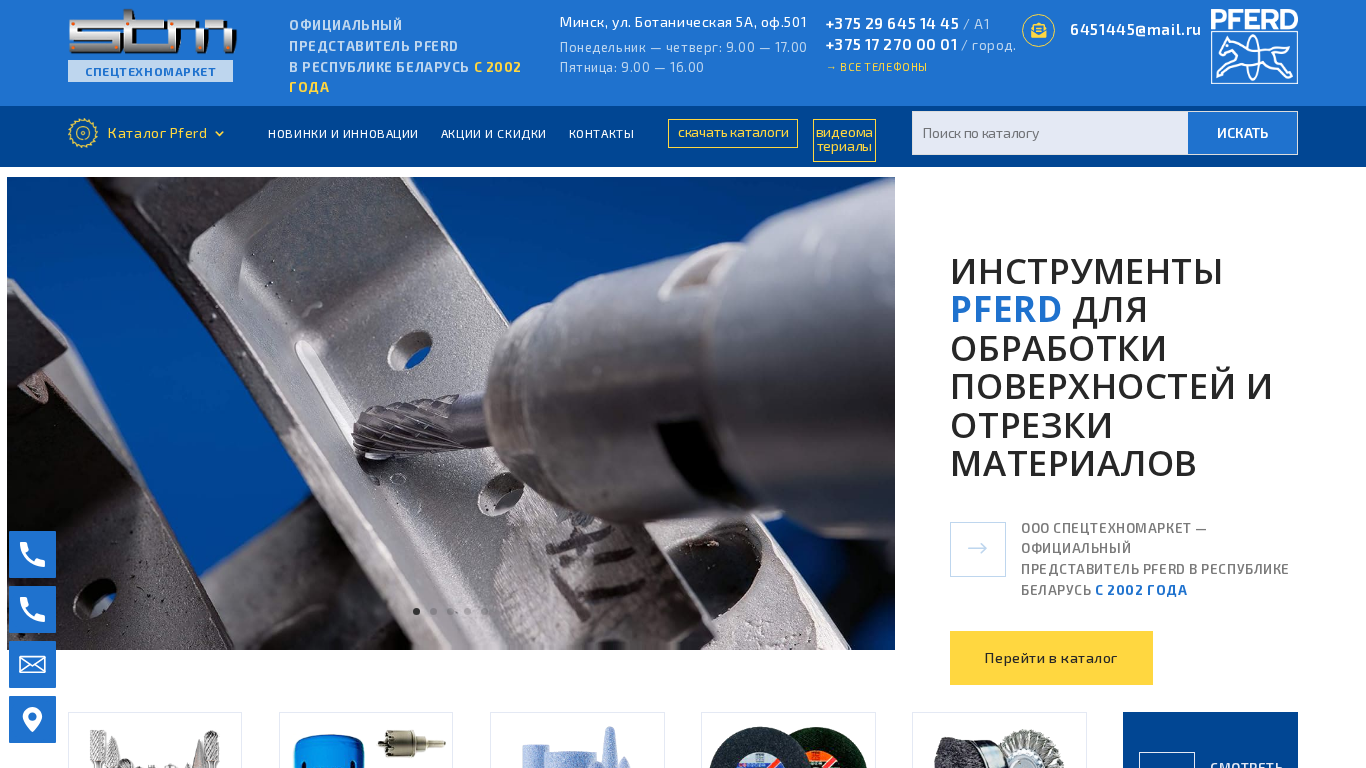The image size is (1366, 768).
Task: Click the second floating phone icon
Action: [x=32, y=609]
